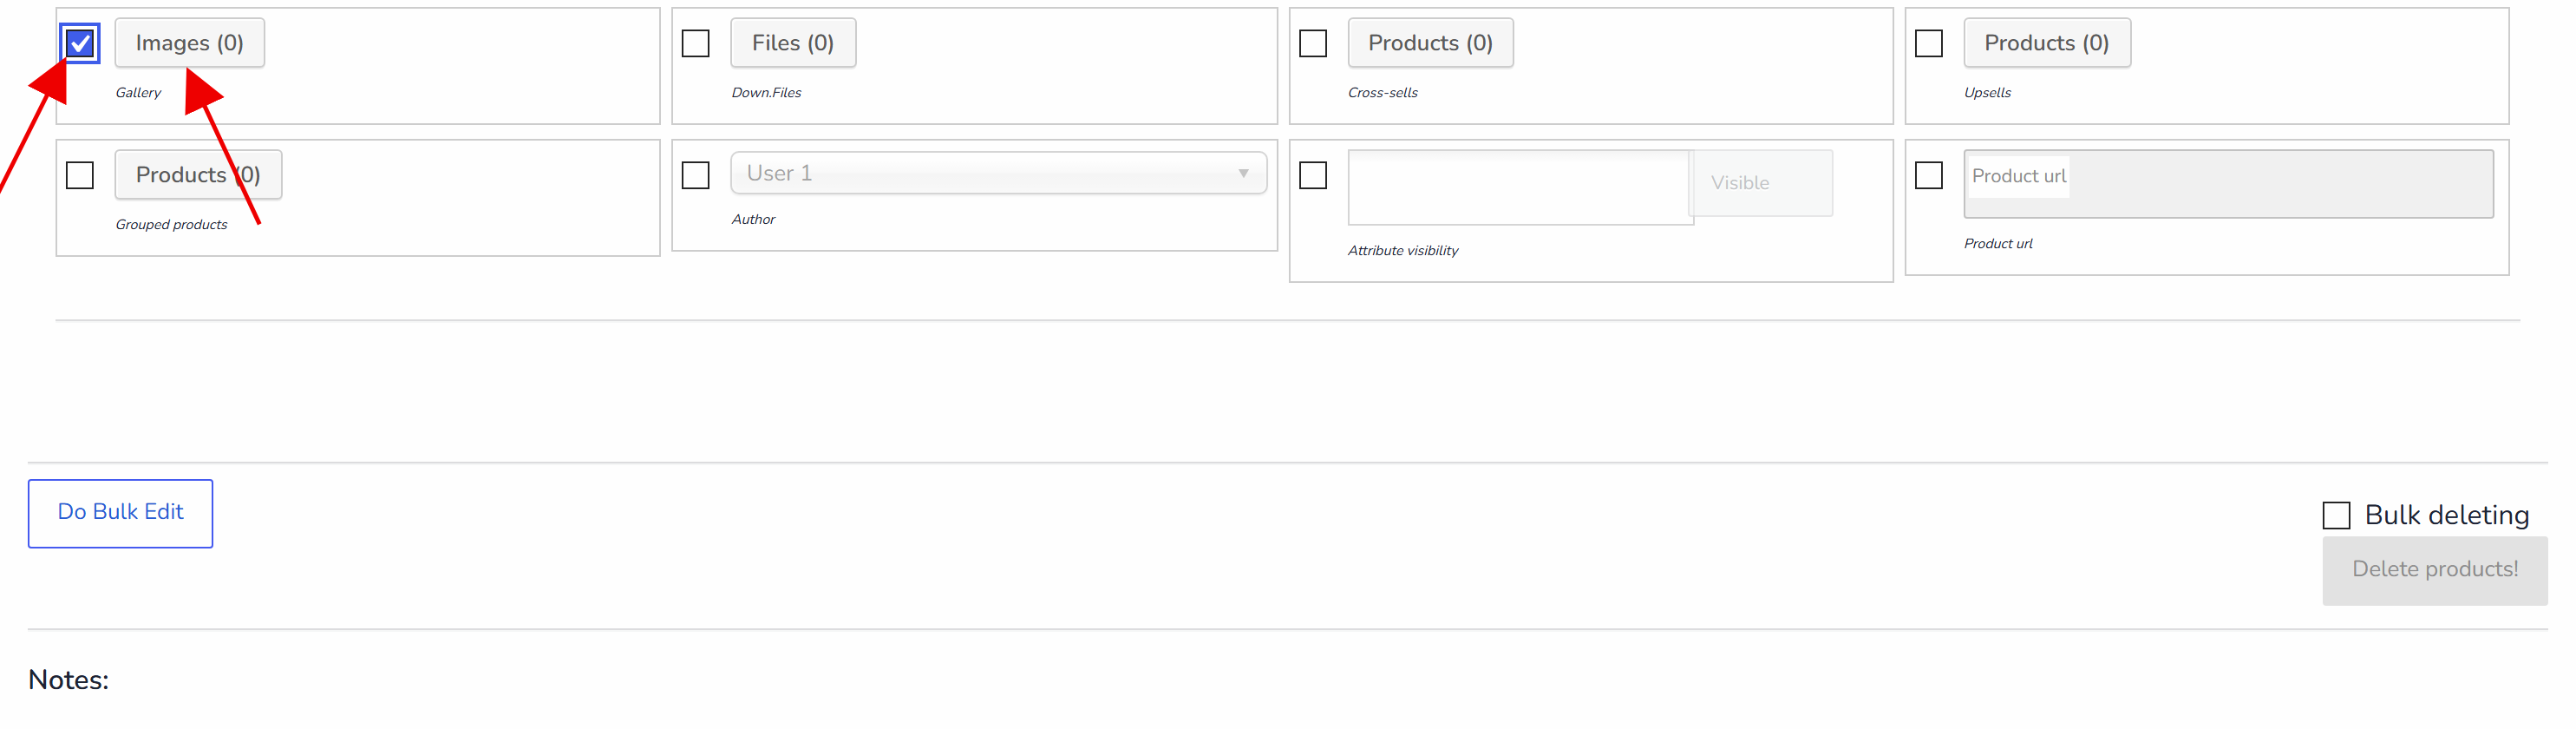Expand the User 1 author dropdown

click(x=999, y=173)
